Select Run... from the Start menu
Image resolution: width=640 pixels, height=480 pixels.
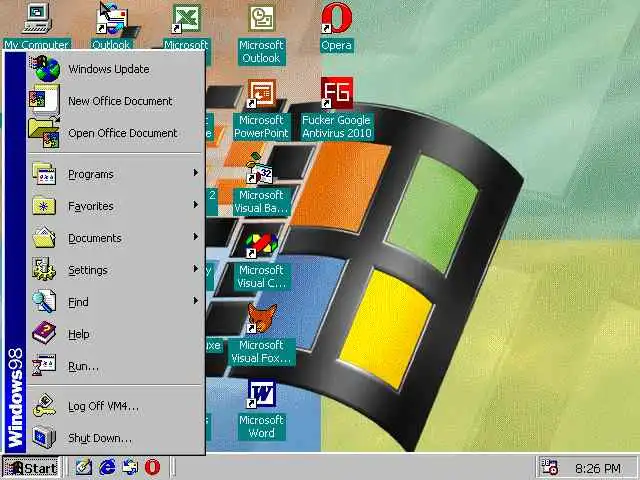click(116, 366)
